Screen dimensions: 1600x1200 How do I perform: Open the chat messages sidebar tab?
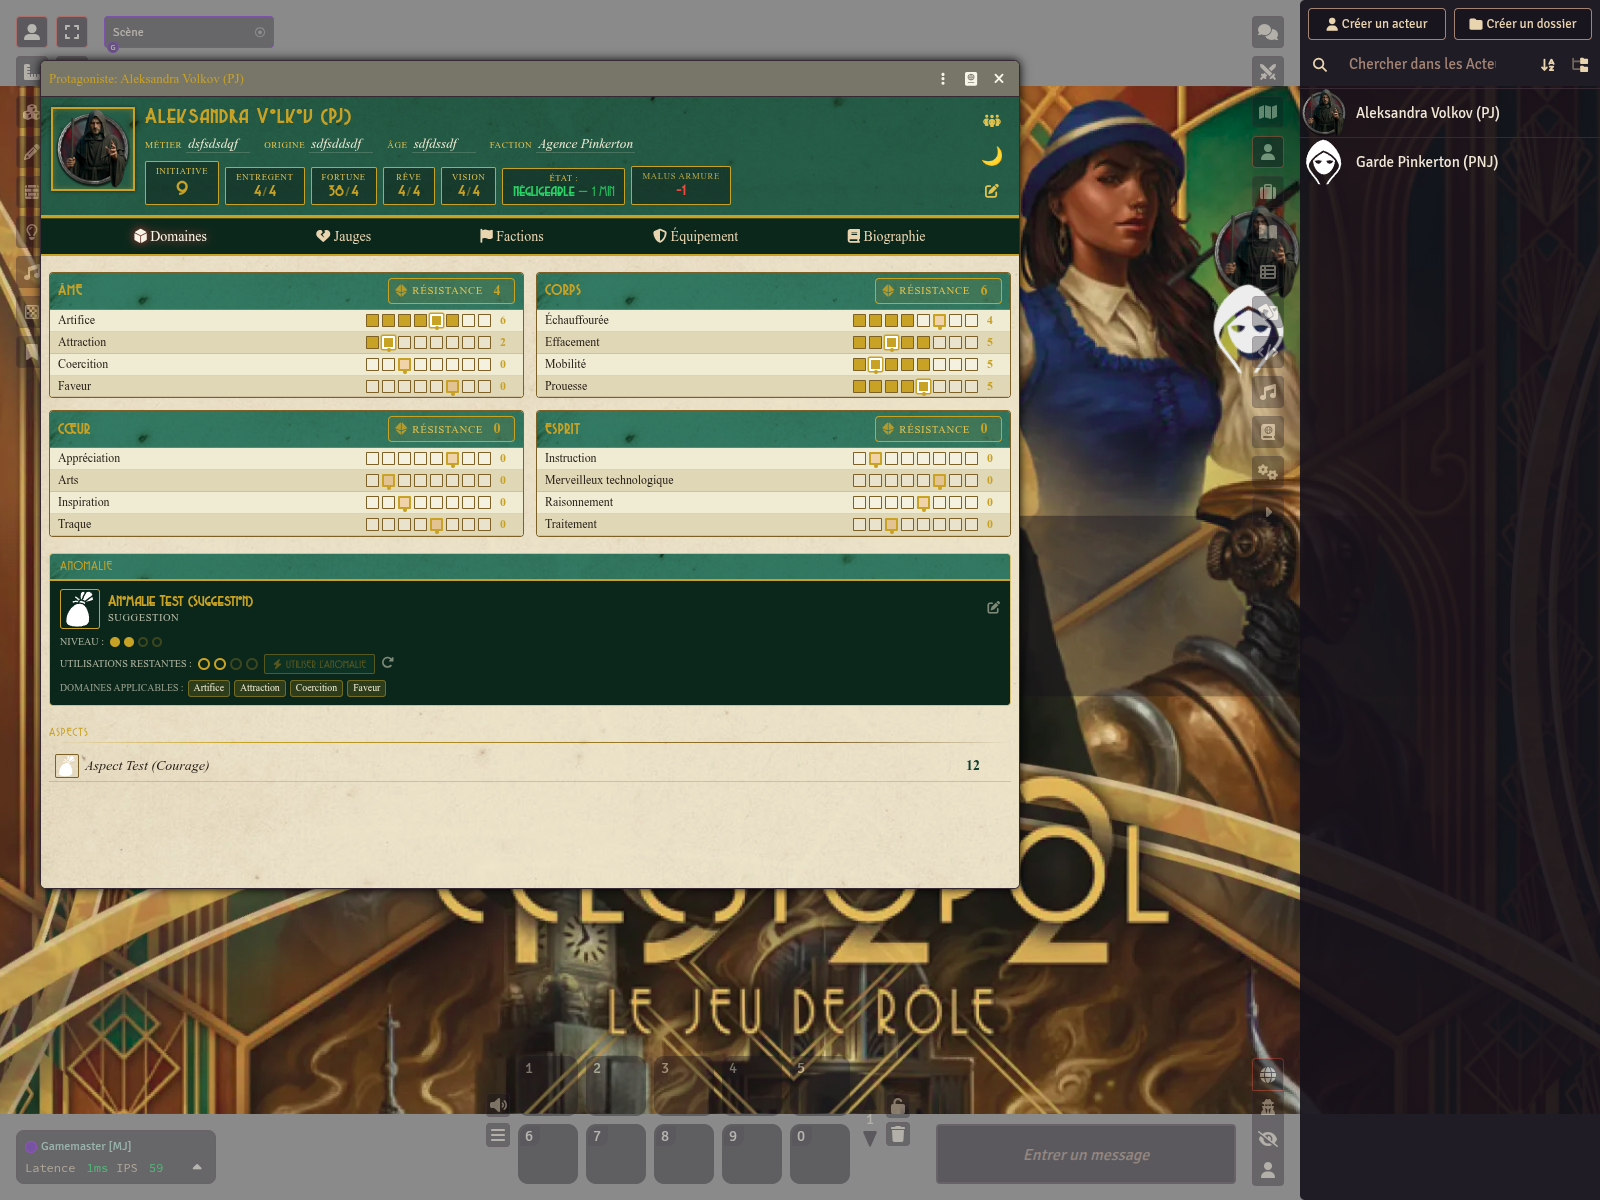(1268, 32)
